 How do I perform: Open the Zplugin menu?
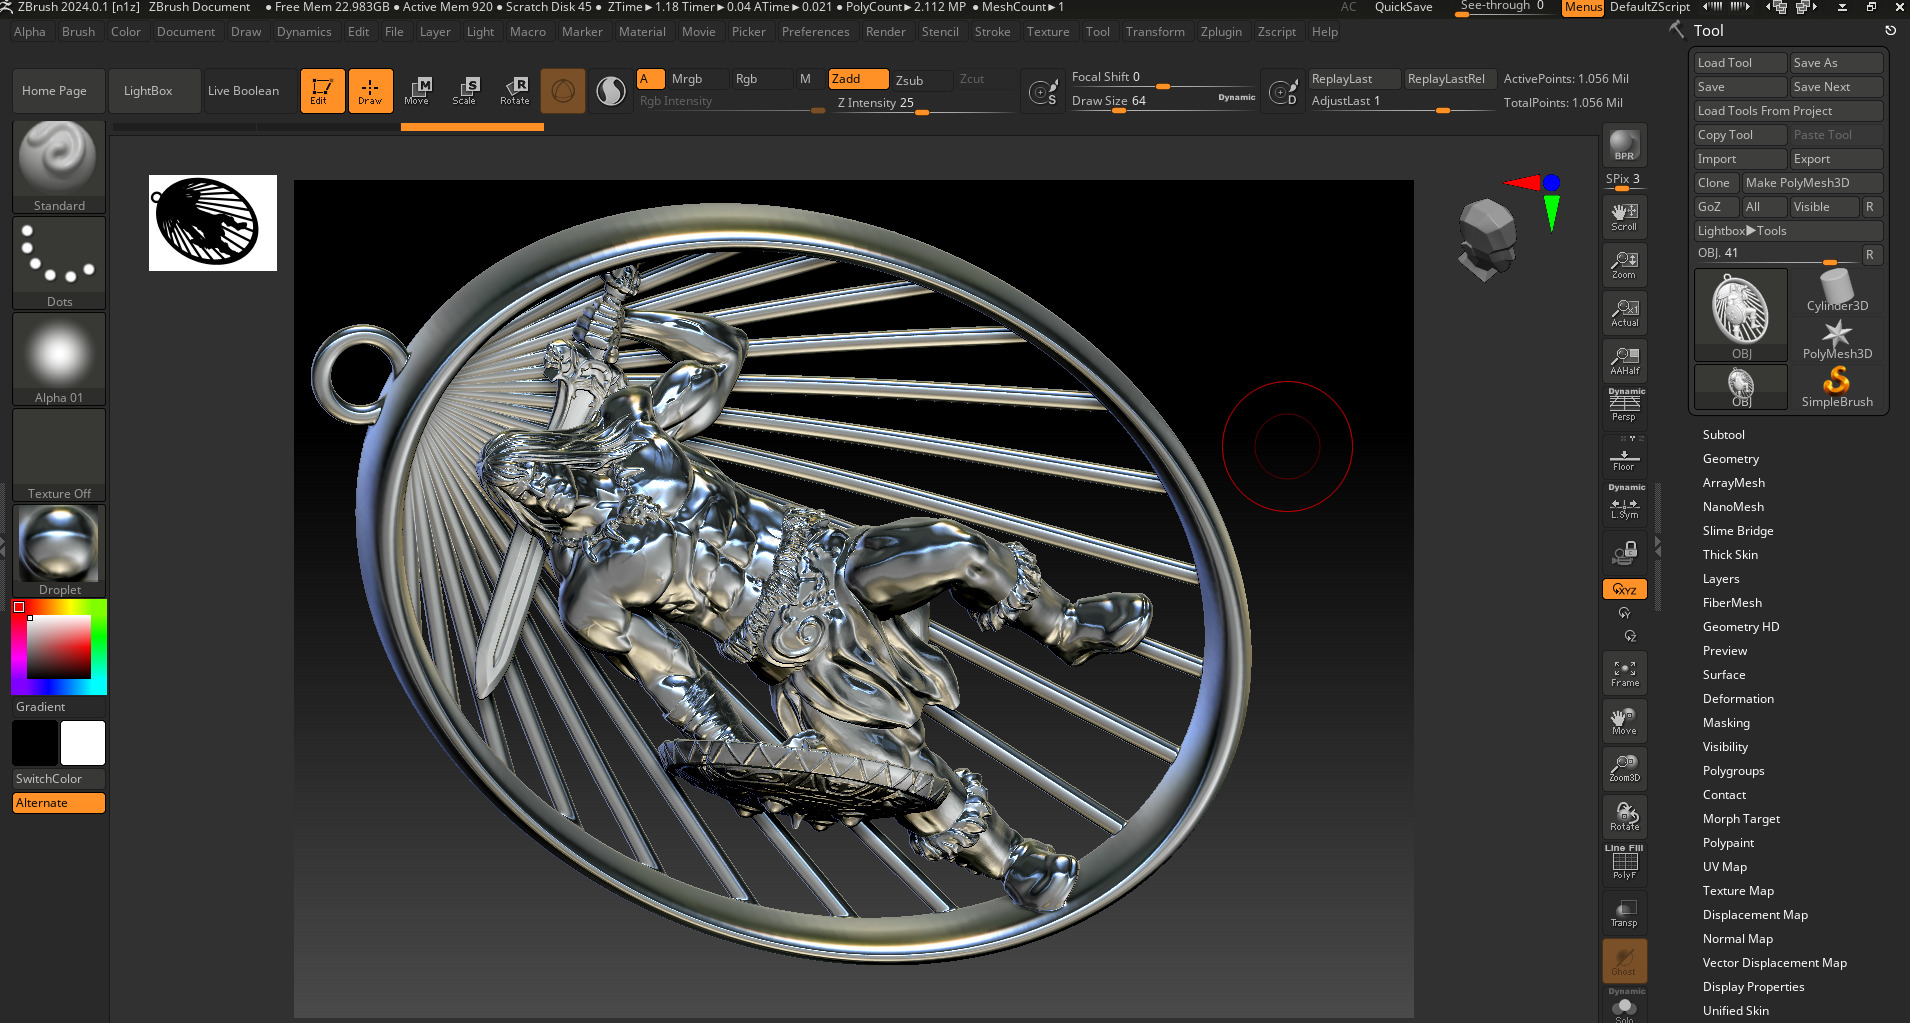(x=1221, y=32)
